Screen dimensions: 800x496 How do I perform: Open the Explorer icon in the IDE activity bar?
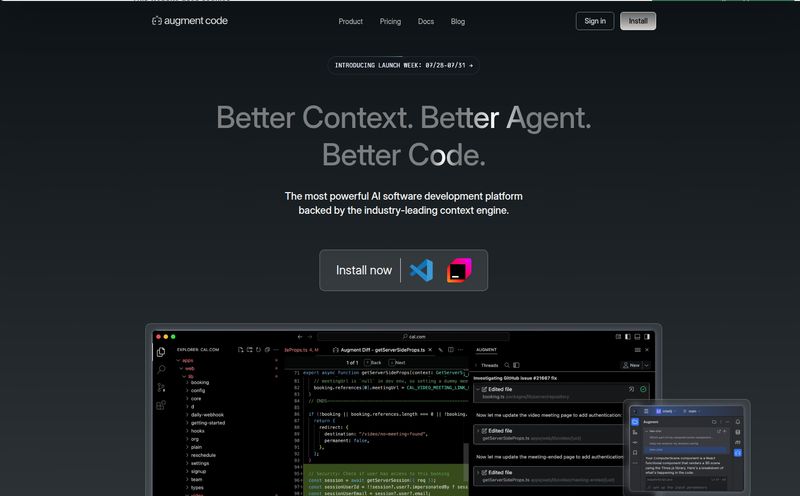pyautogui.click(x=161, y=352)
